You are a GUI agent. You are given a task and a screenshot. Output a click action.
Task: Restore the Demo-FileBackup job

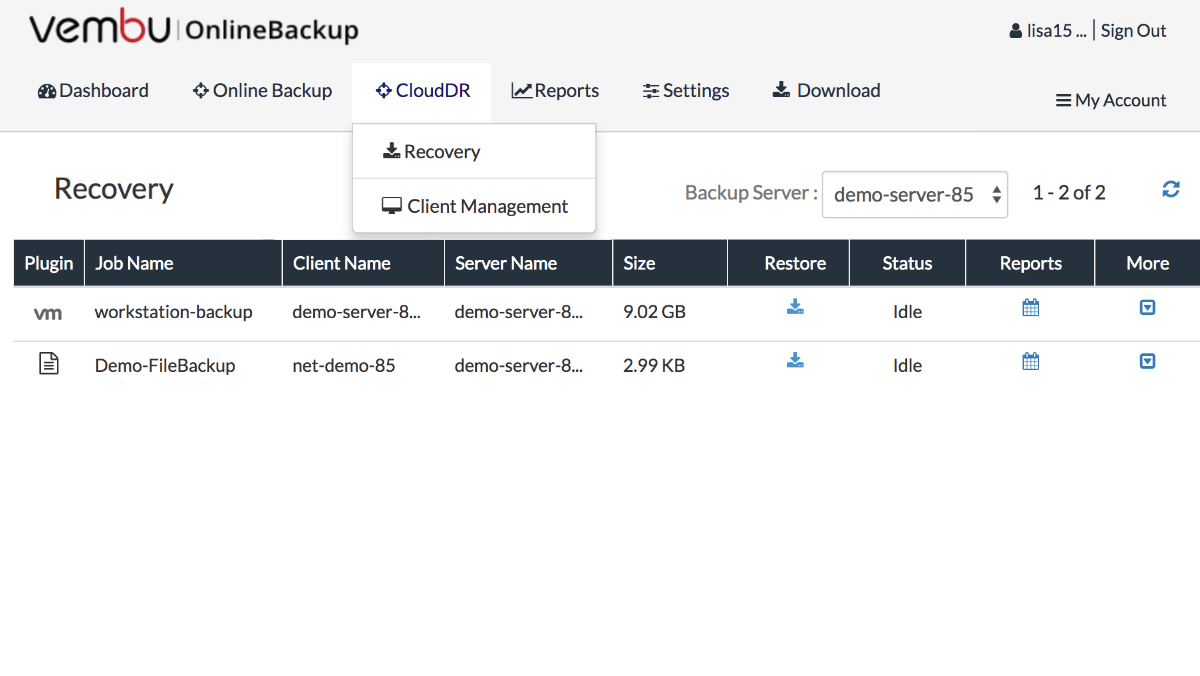tap(795, 360)
